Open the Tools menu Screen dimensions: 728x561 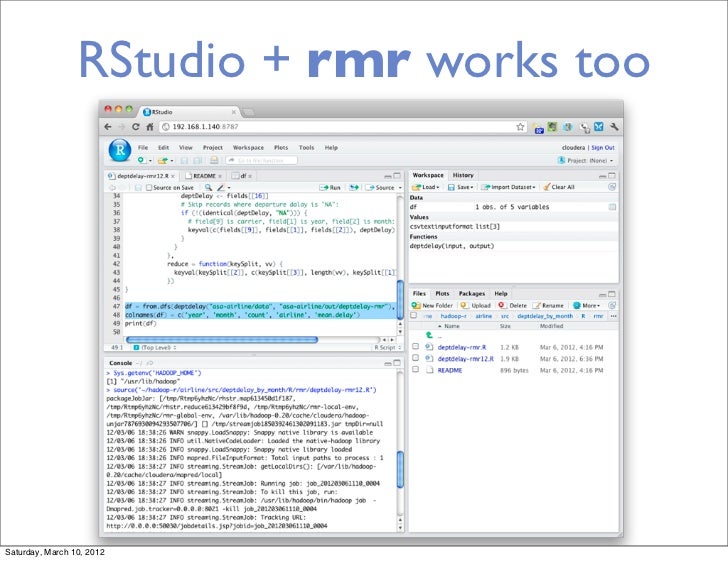tap(306, 147)
